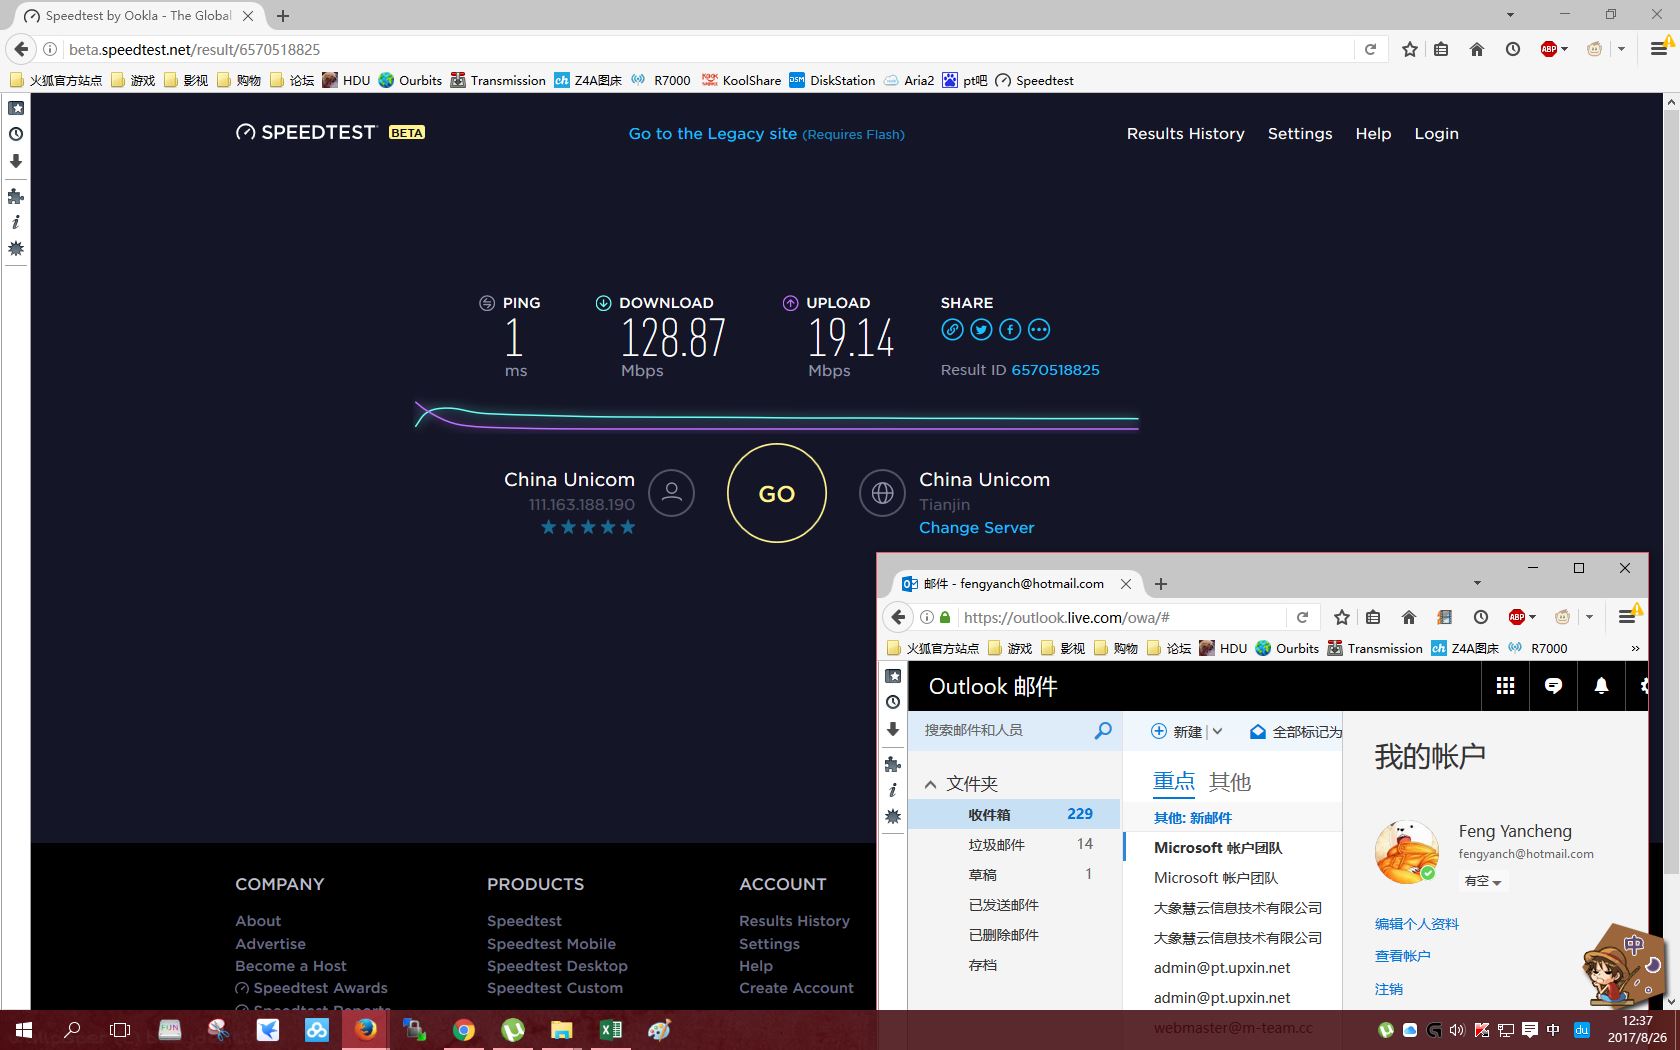The height and width of the screenshot is (1050, 1680).
Task: Open Aria2 bookmark
Action: pyautogui.click(x=908, y=80)
